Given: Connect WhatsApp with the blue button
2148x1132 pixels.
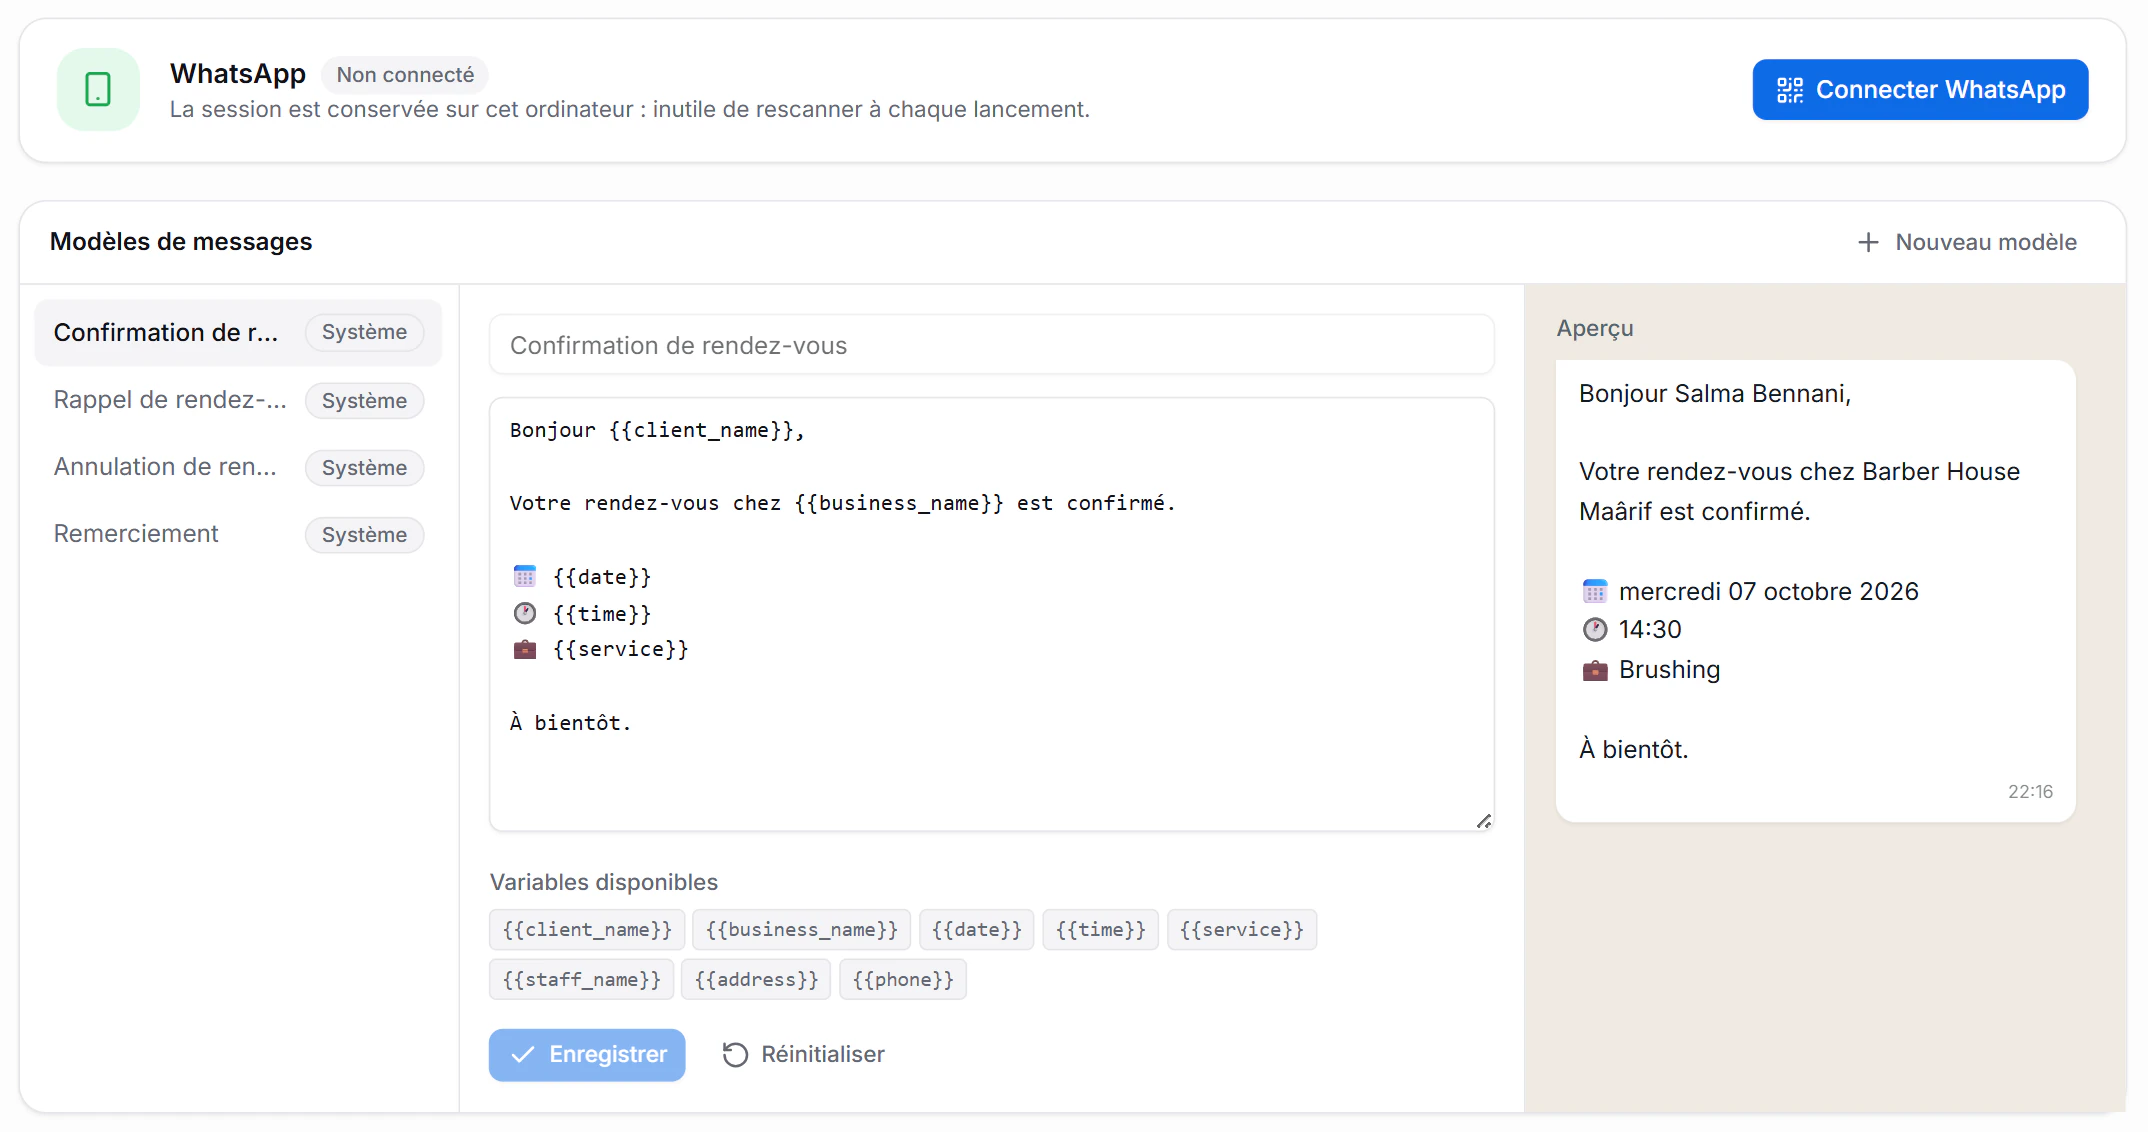Looking at the screenshot, I should [1920, 90].
